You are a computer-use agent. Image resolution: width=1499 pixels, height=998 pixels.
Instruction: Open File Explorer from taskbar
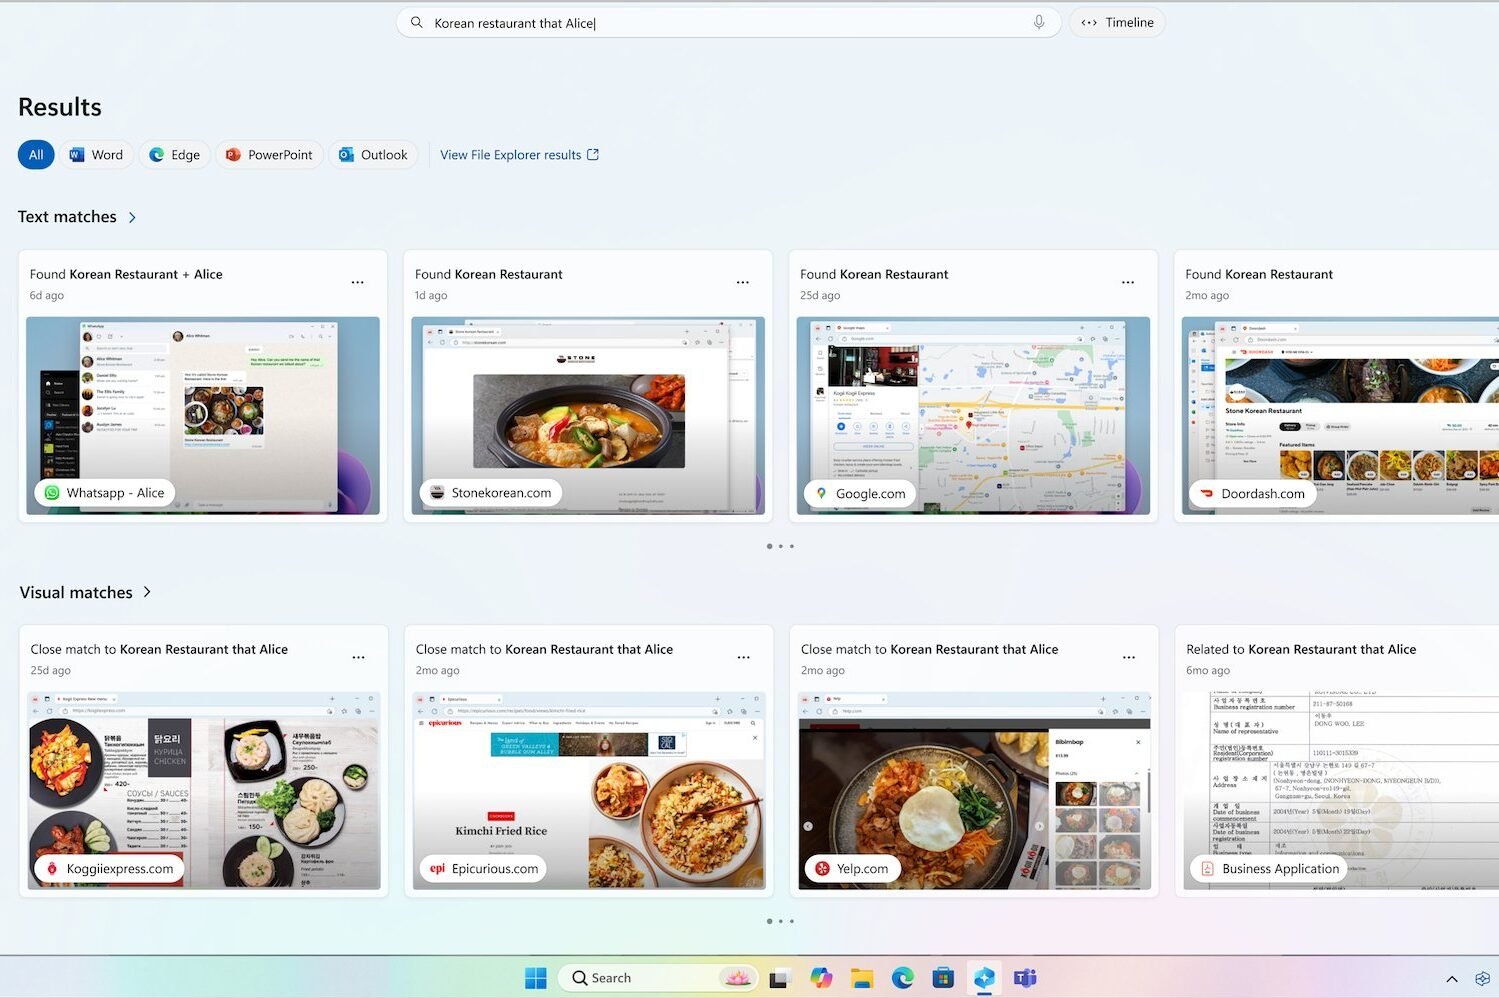[x=862, y=978]
